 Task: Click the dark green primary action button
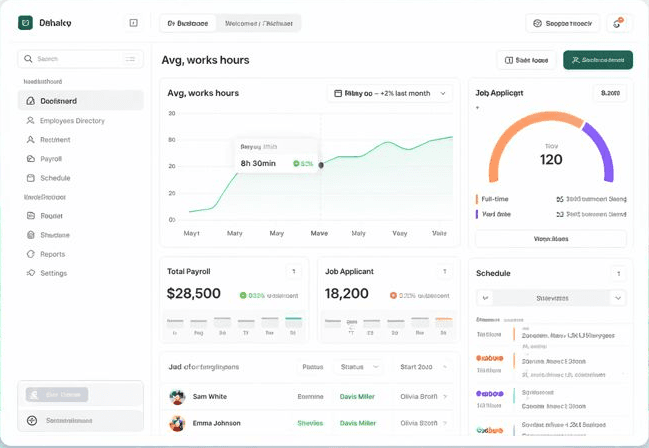[597, 60]
